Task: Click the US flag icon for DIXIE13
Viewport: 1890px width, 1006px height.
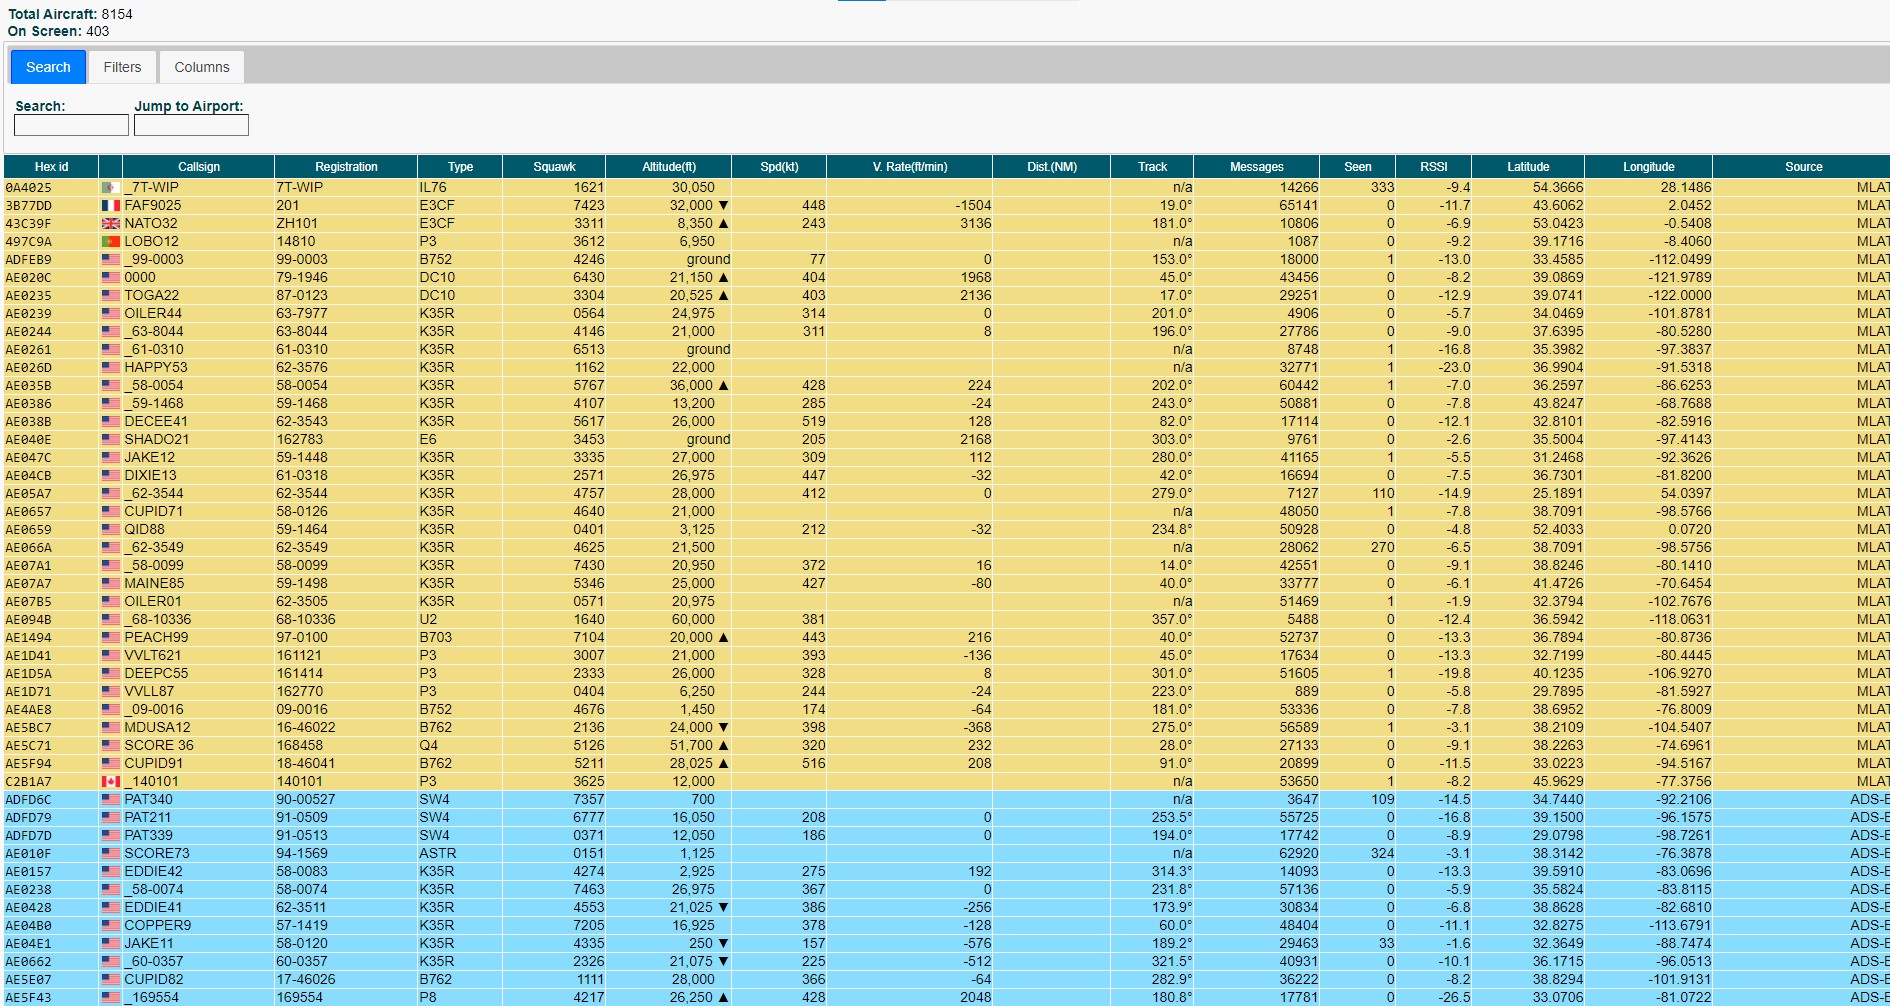Action: pyautogui.click(x=110, y=476)
